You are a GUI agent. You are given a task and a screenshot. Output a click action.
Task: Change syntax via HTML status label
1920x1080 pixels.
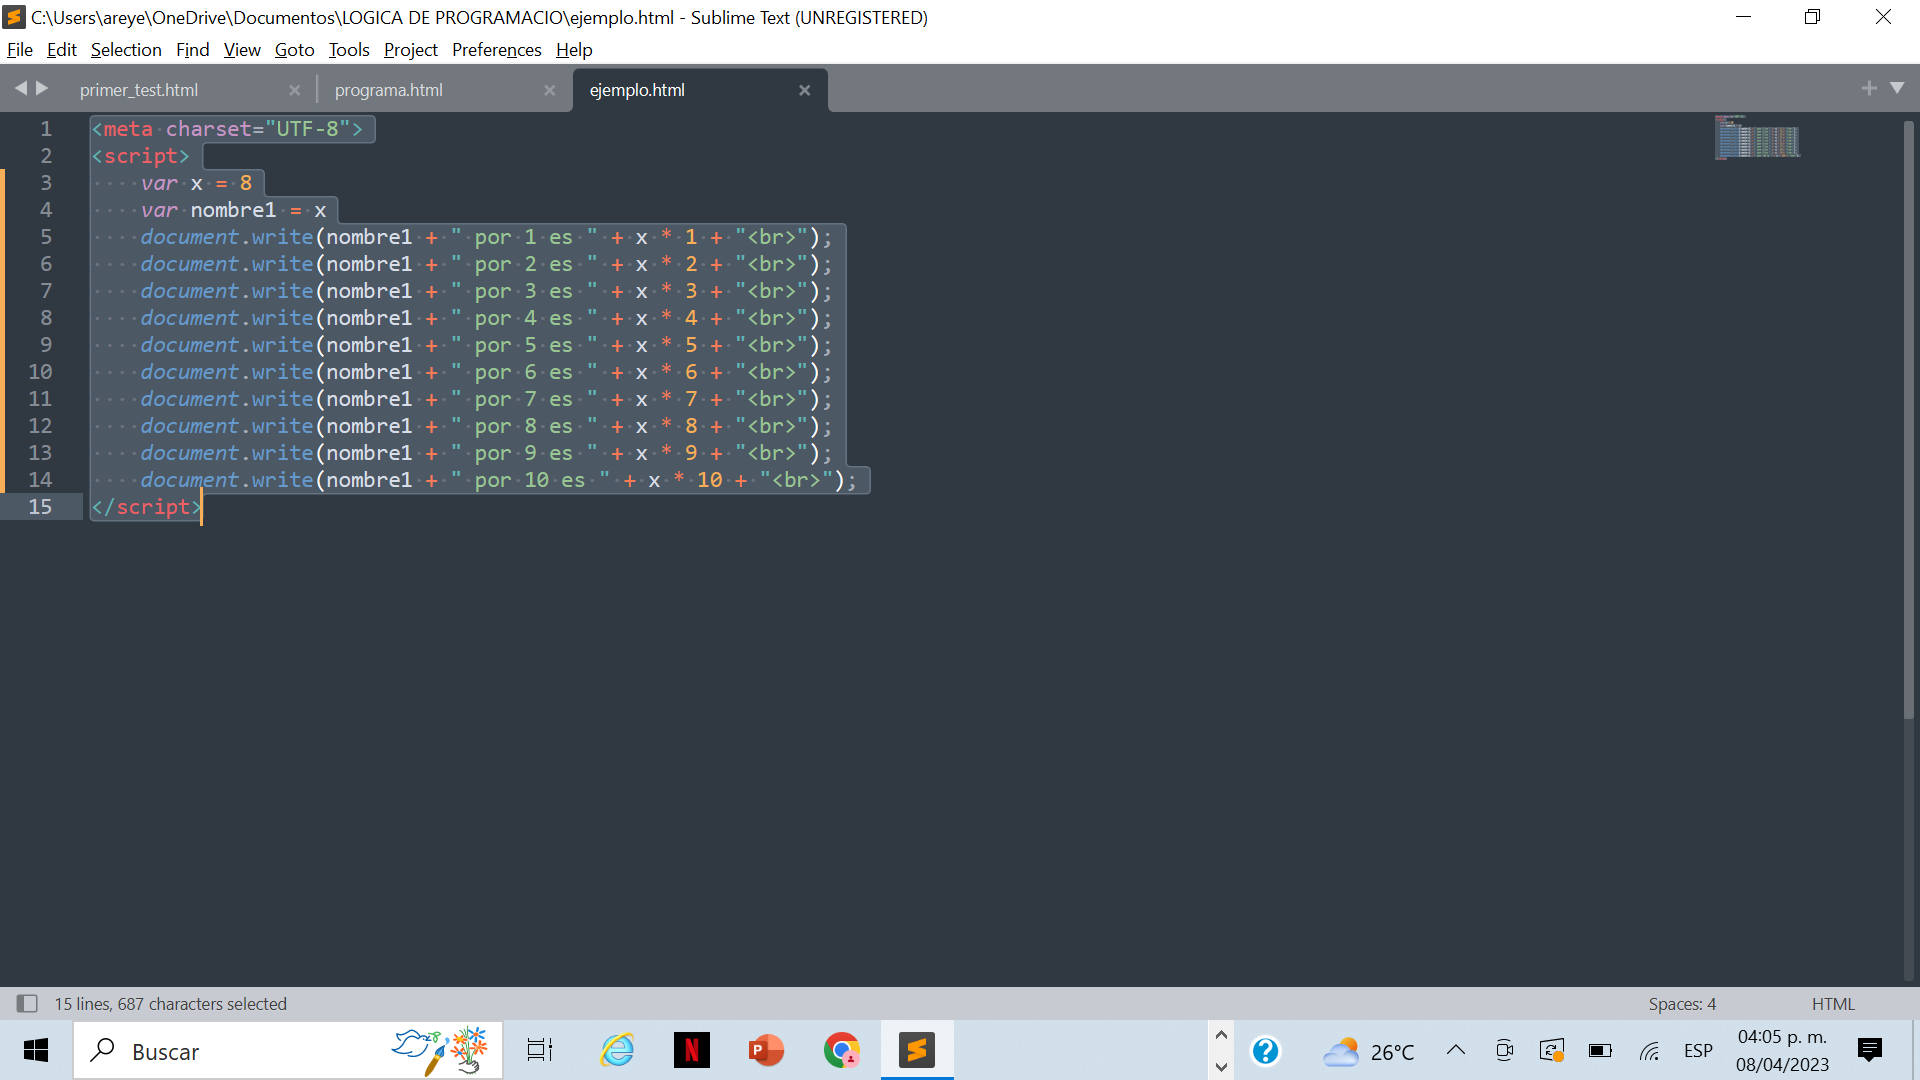[x=1833, y=1004]
